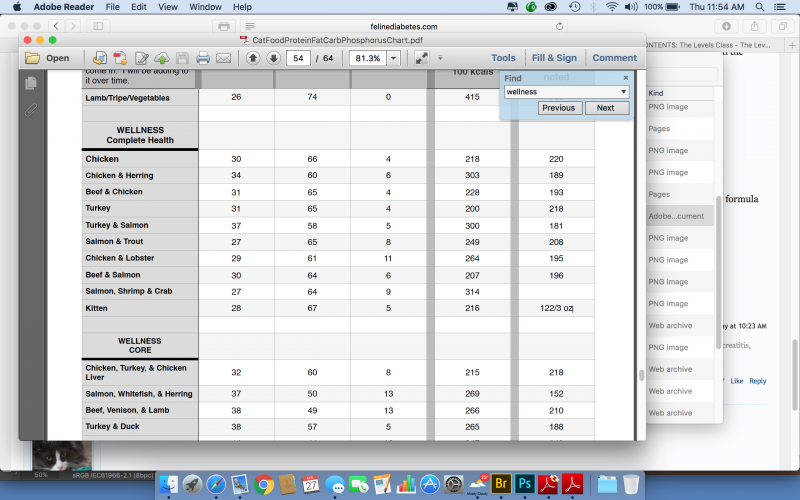Click the Wi-Fi status icon
800x500 pixels.
point(611,7)
